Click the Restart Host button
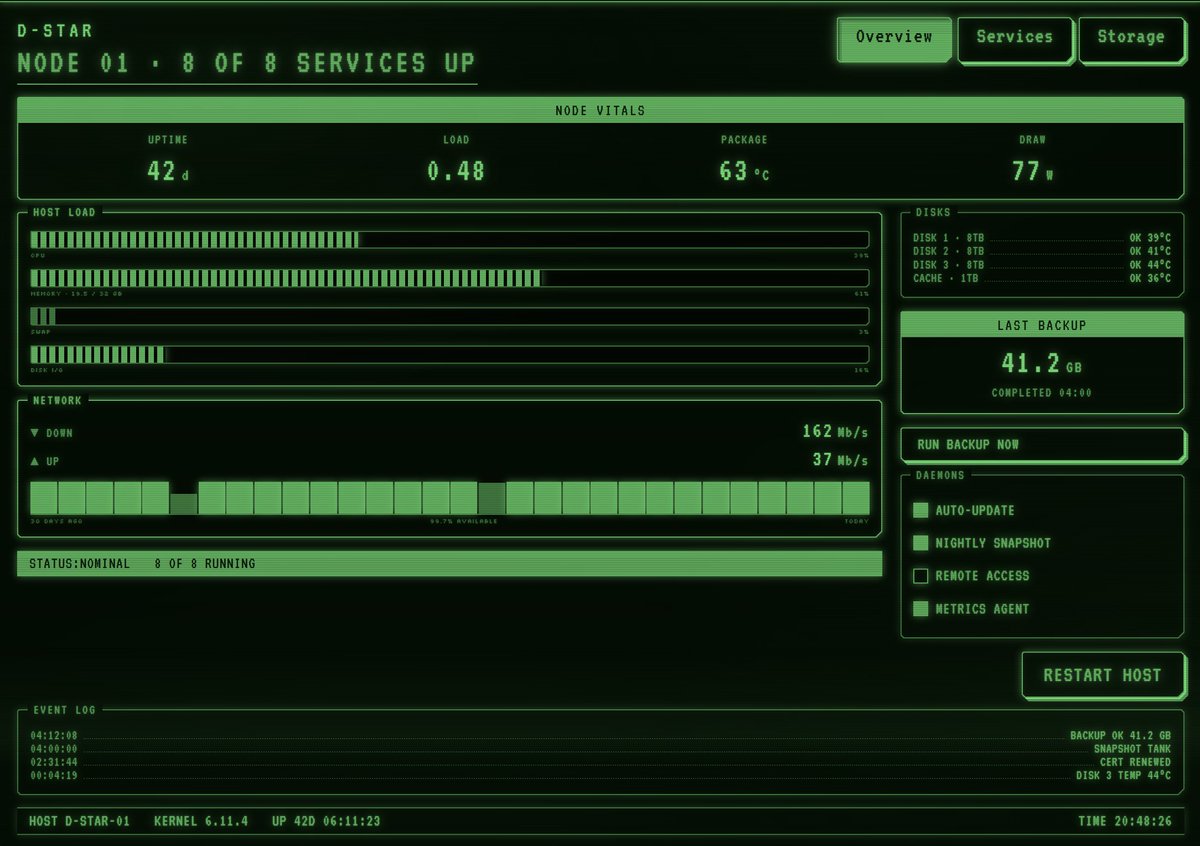1200x846 pixels. (x=1103, y=675)
